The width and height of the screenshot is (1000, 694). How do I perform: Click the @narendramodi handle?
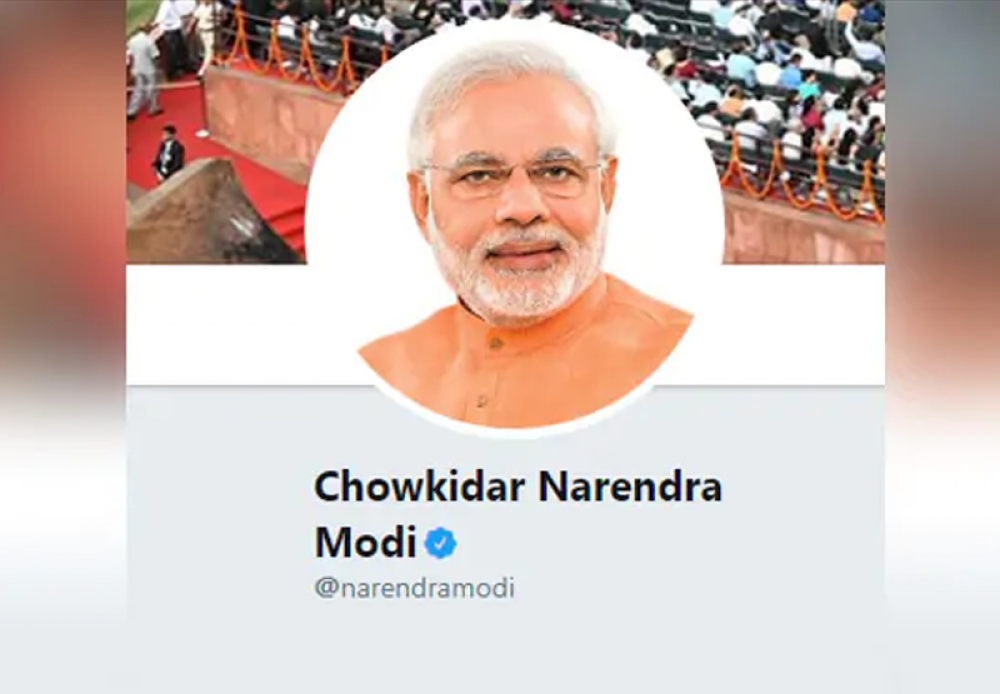tap(415, 587)
